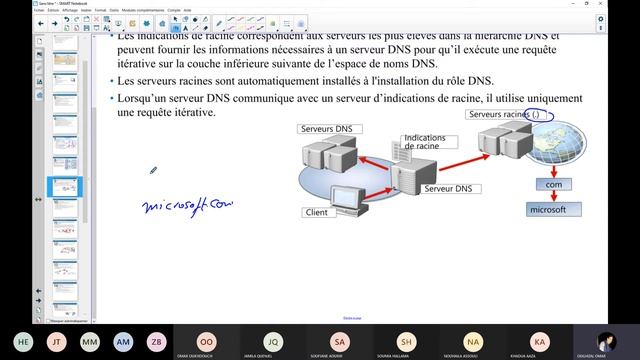Pick the red pen style swatch
640x360 pixels.
point(240,19)
